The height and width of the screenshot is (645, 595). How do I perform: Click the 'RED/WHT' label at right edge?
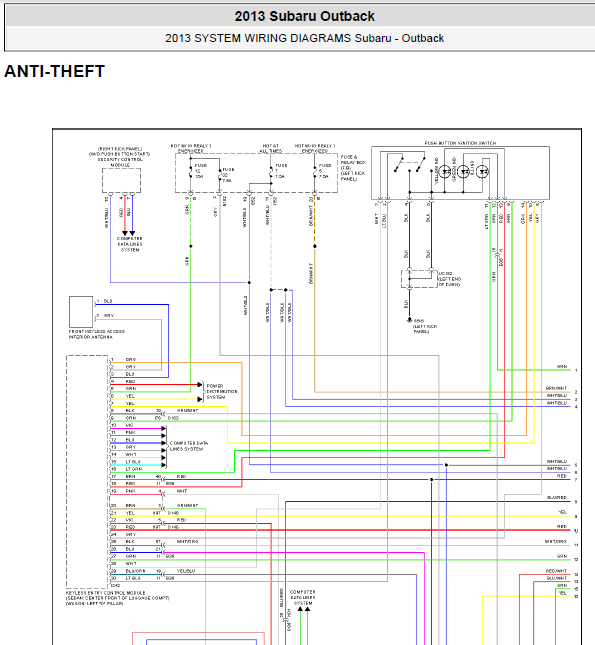556,571
